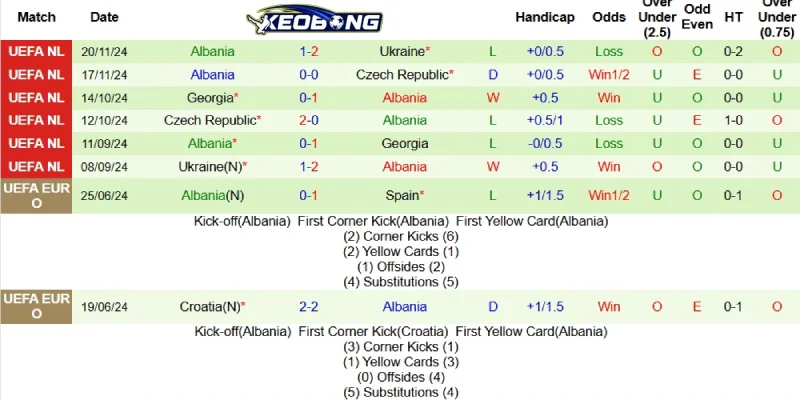Open the 2-0 score on 12/10/24 row
This screenshot has height=400, width=800.
pyautogui.click(x=309, y=121)
